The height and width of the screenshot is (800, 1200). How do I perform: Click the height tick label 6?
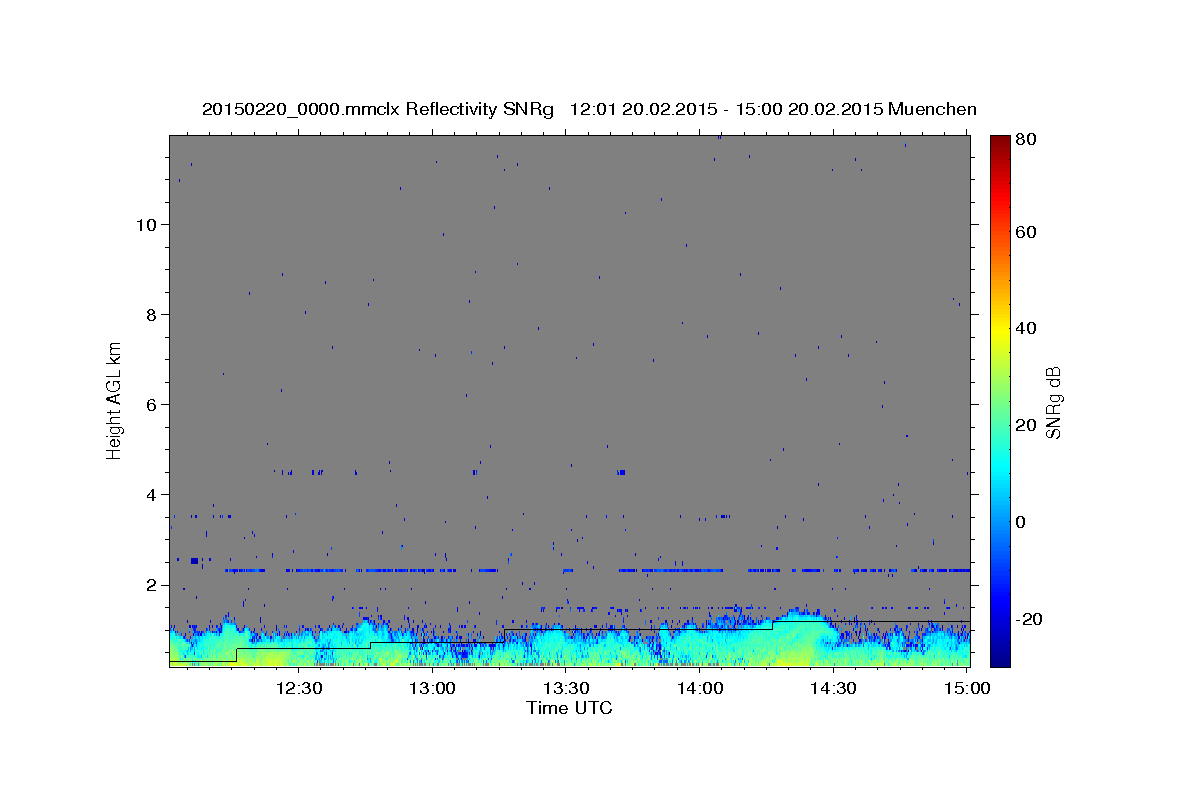point(152,405)
